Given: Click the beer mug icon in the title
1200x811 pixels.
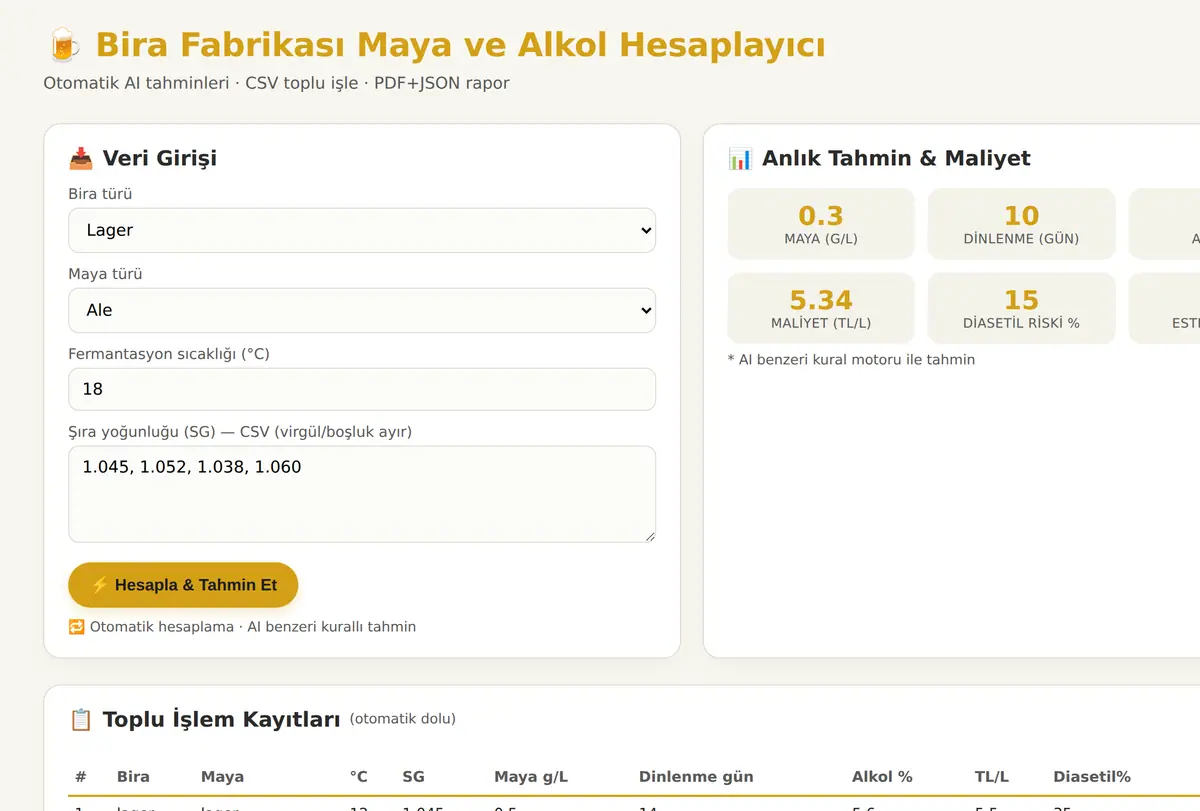Looking at the screenshot, I should (x=63, y=45).
